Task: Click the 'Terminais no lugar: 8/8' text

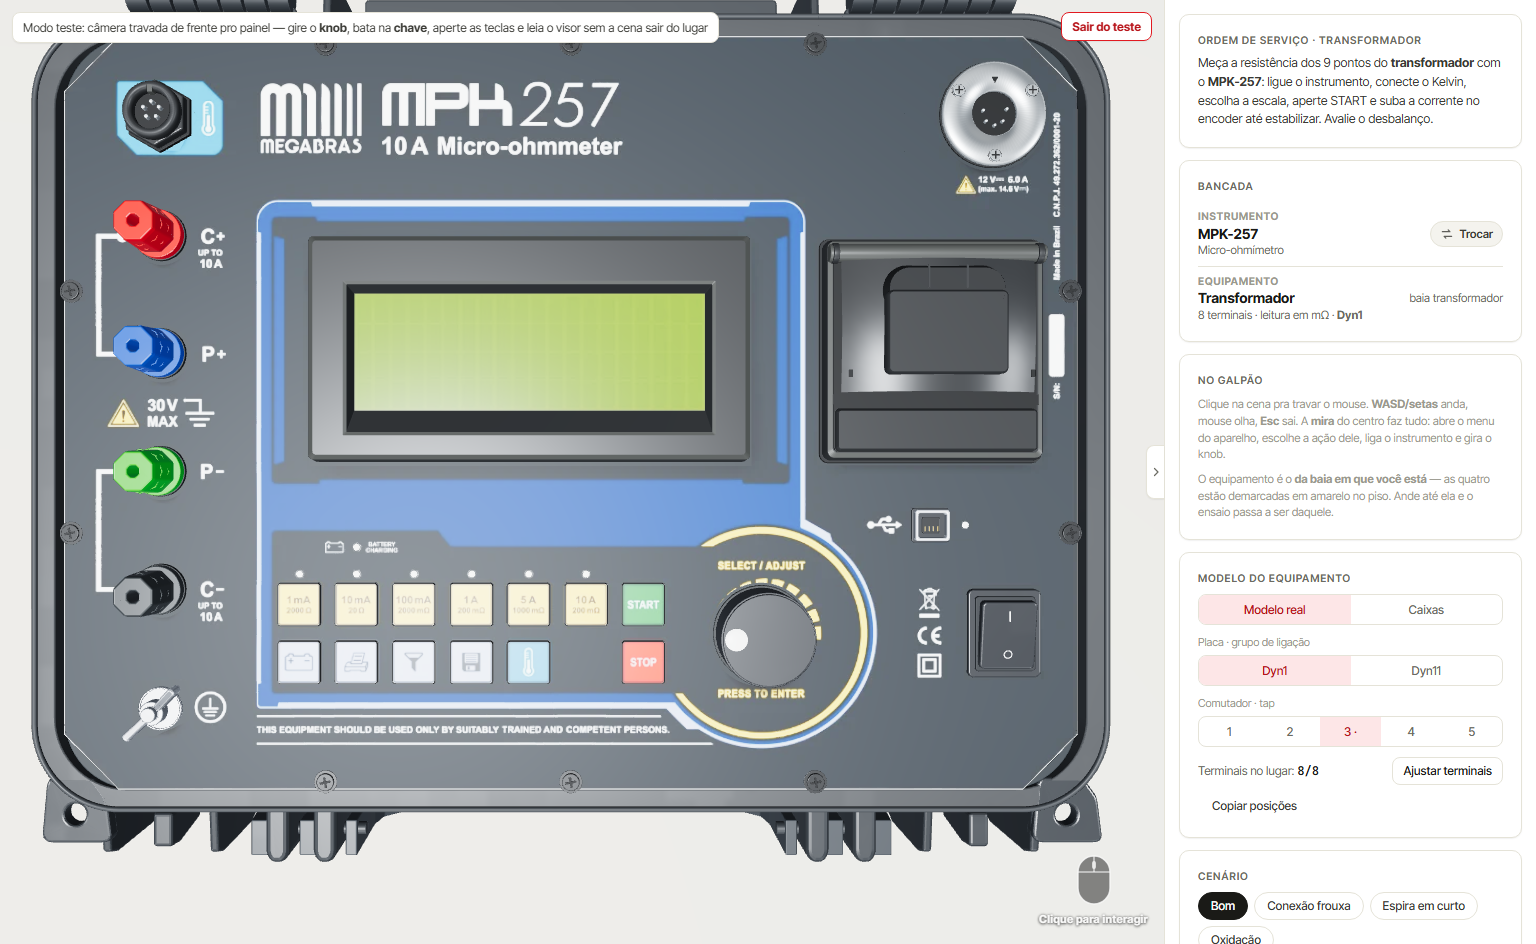Action: pyautogui.click(x=1258, y=771)
